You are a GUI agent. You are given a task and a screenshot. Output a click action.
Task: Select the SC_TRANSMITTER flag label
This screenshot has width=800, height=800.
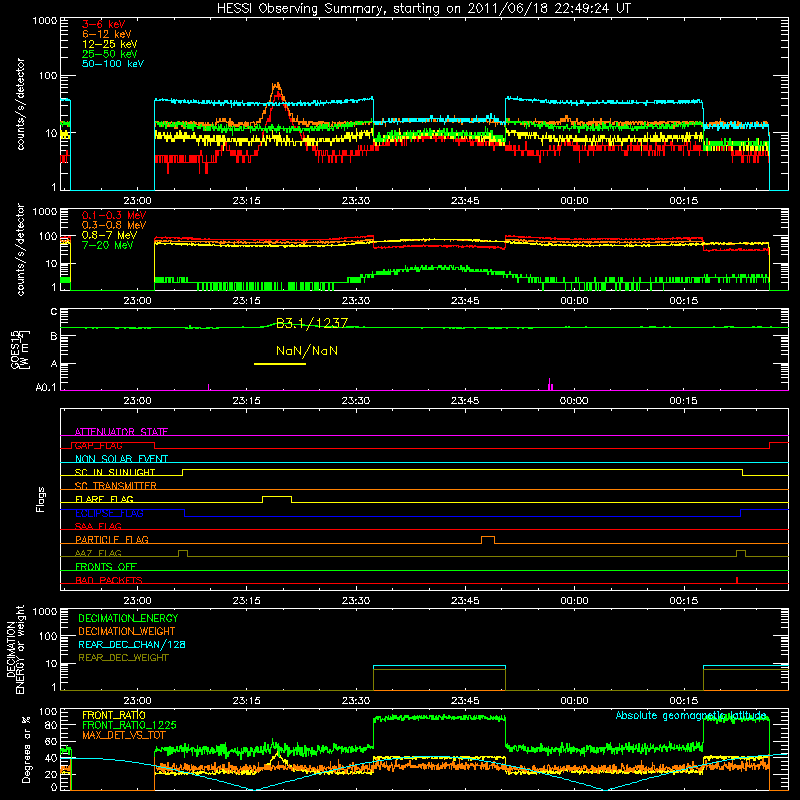[115, 485]
